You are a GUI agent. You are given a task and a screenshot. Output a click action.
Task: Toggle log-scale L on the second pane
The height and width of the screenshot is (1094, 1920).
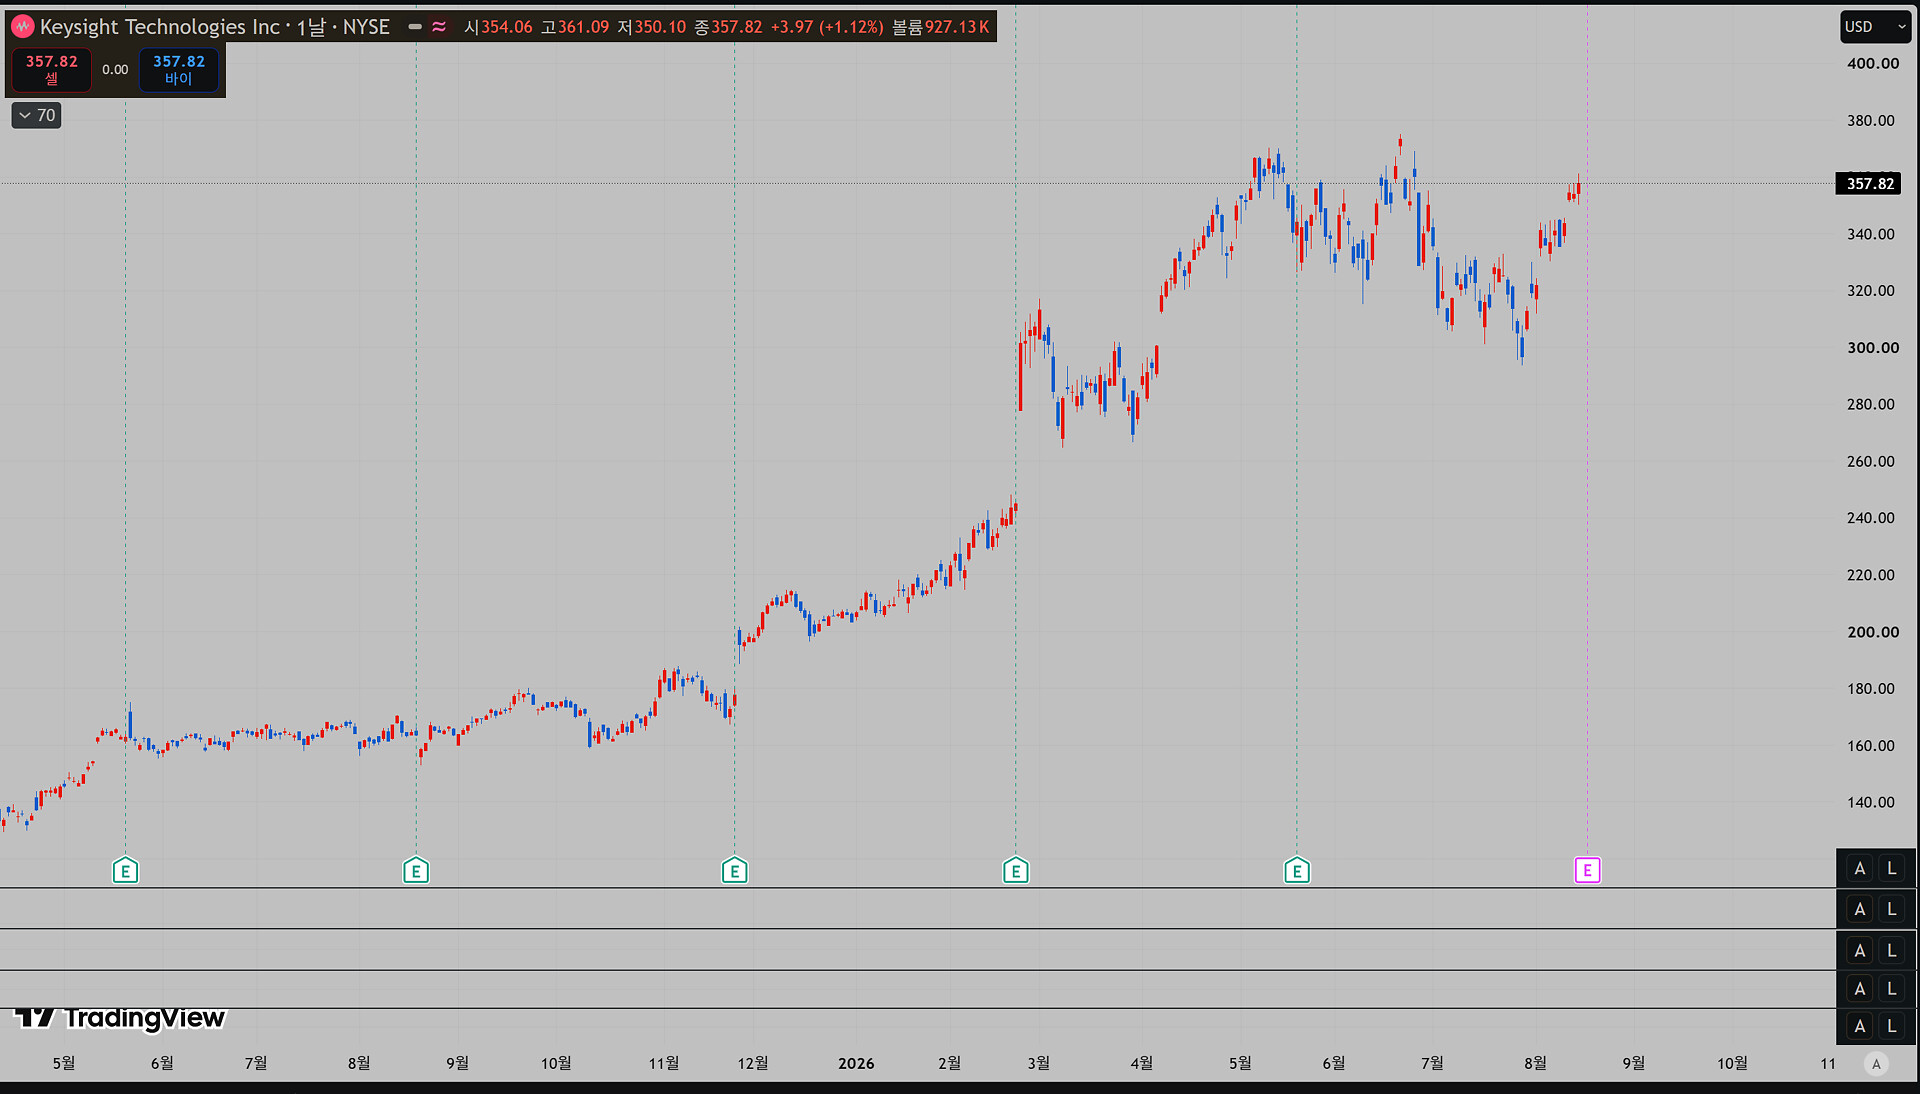[x=1891, y=909]
